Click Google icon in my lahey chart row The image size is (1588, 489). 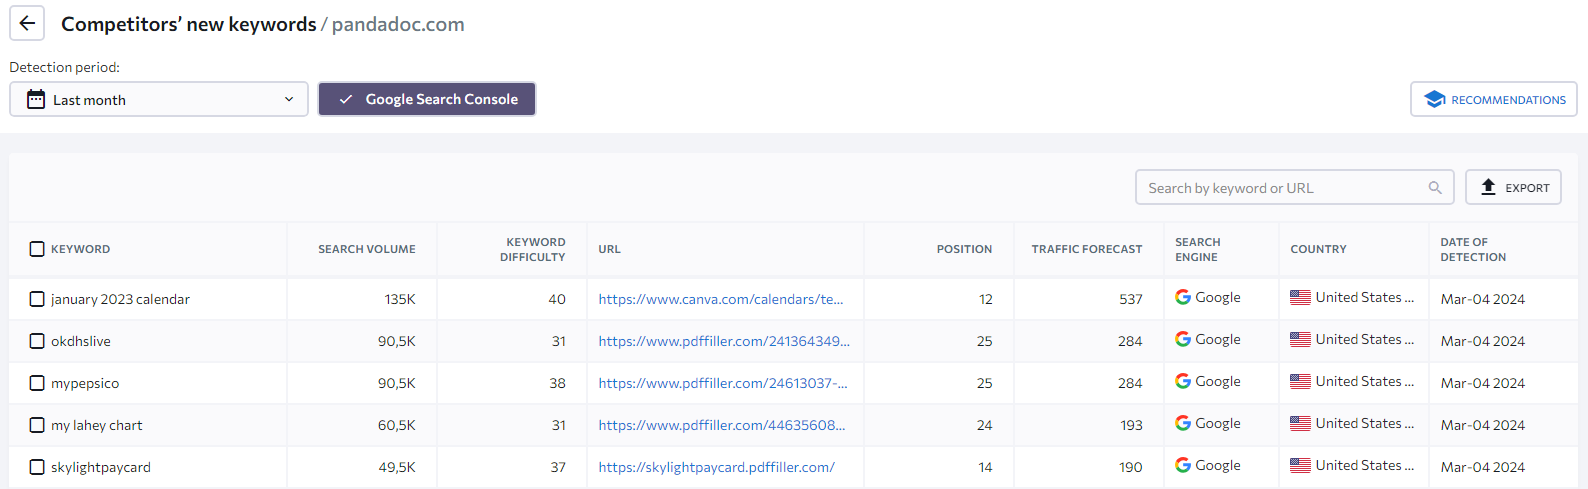click(x=1183, y=423)
